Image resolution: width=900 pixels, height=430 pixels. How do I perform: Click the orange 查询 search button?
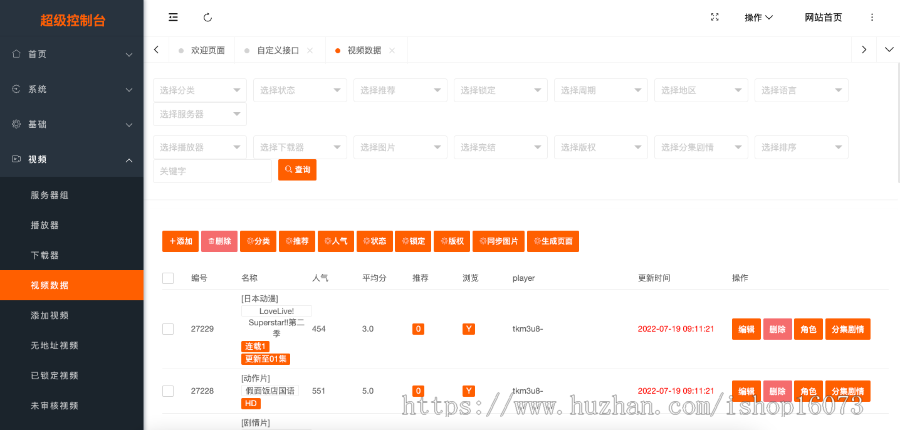pos(297,170)
